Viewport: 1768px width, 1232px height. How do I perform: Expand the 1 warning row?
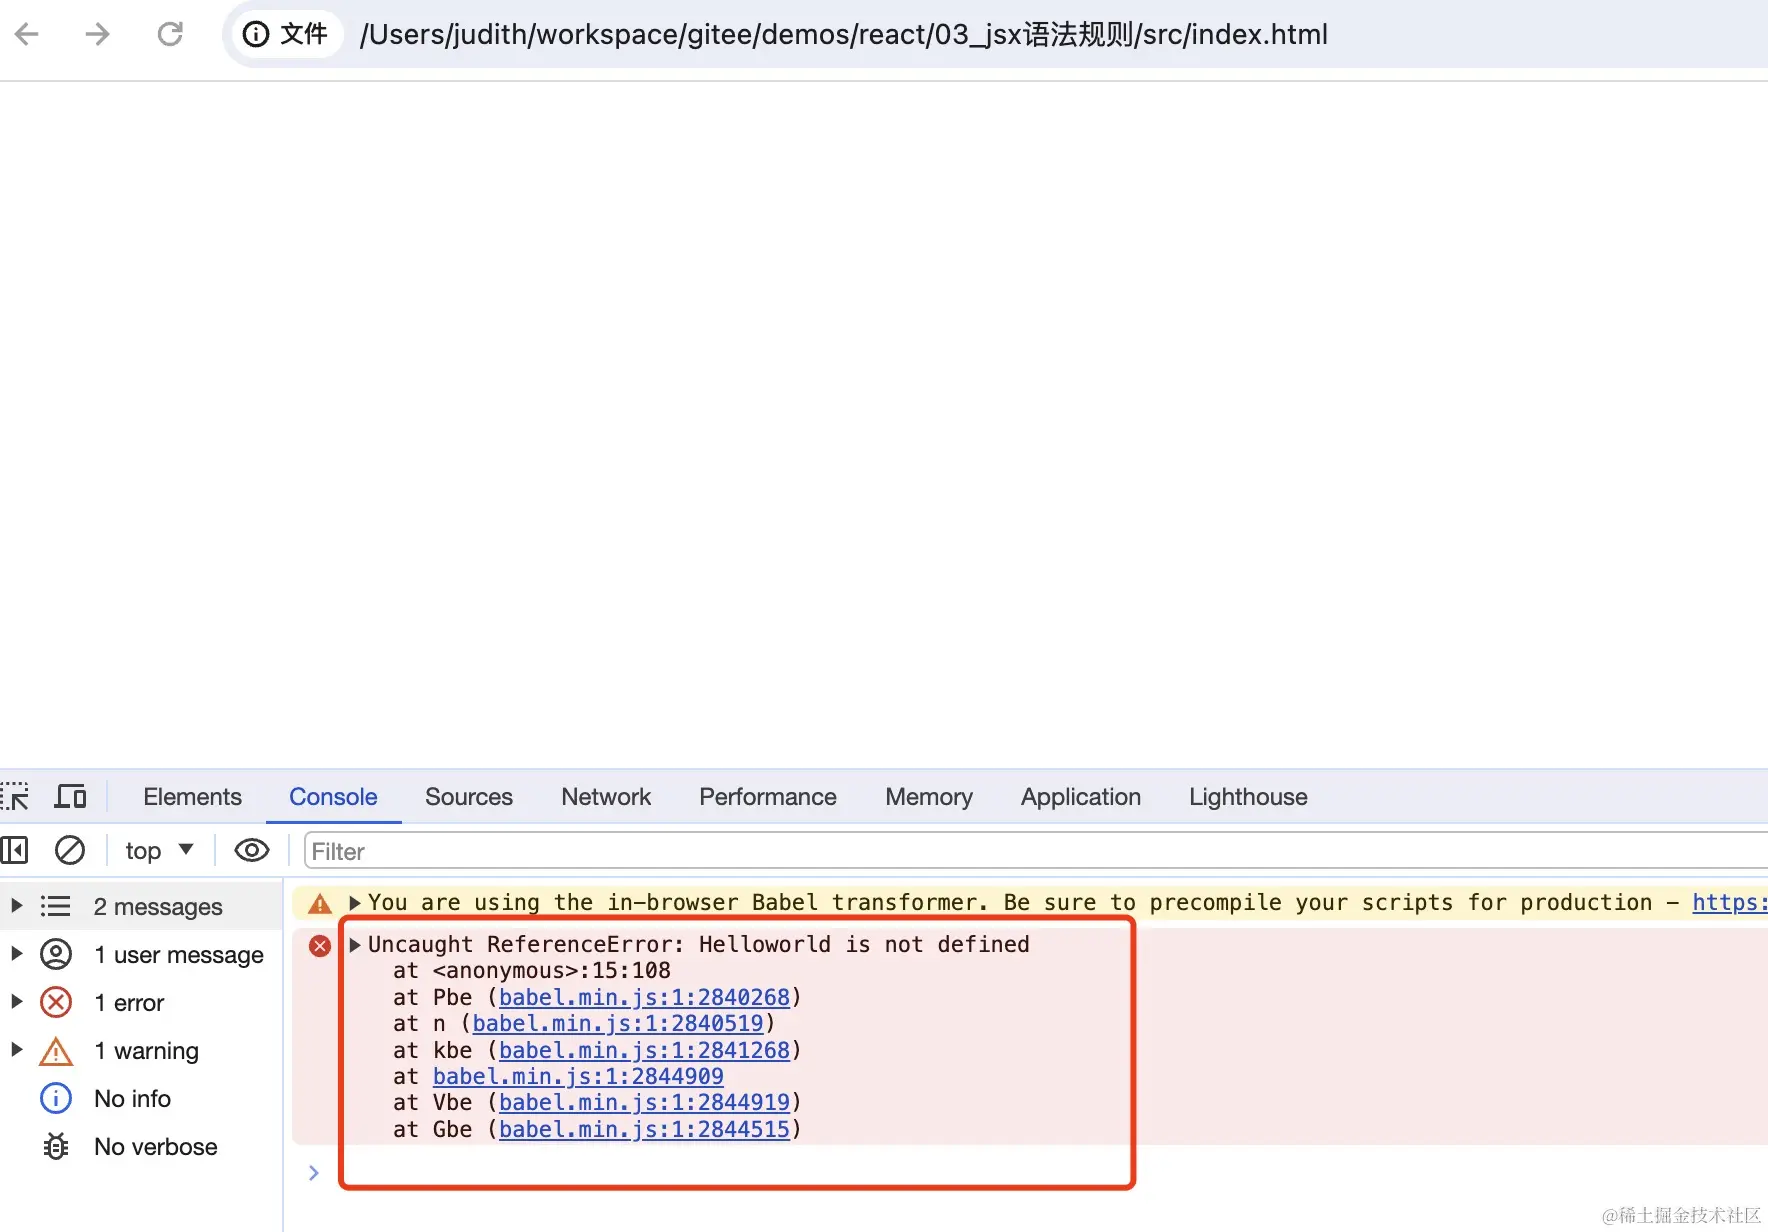click(16, 1050)
